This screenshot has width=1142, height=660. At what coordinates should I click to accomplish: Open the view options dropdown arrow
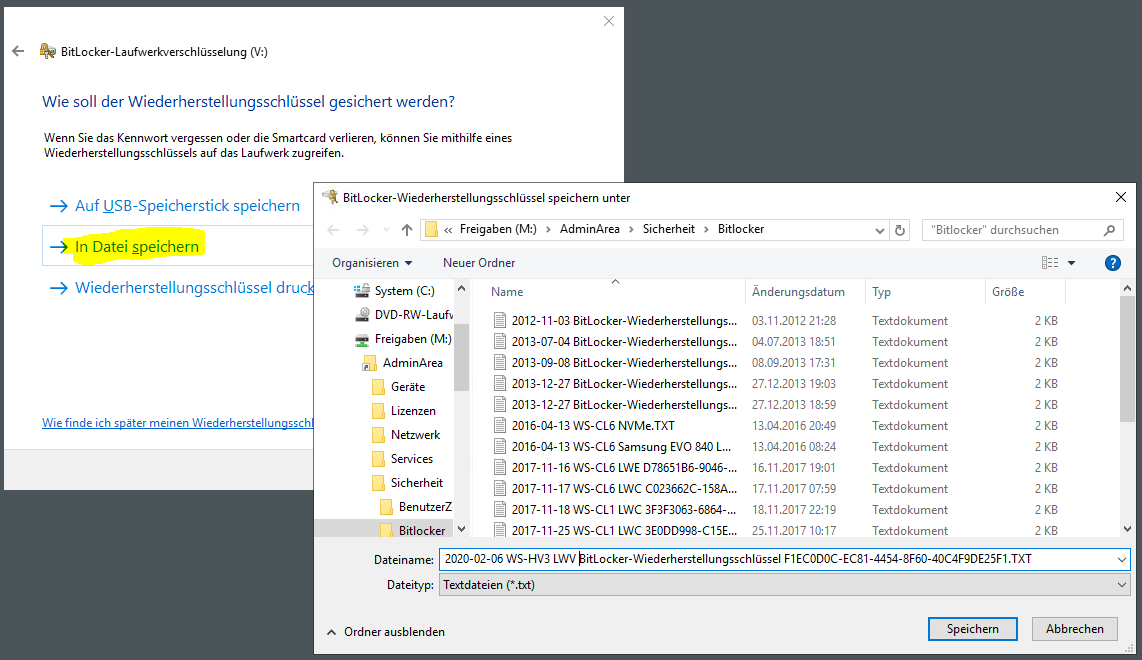[x=1071, y=263]
